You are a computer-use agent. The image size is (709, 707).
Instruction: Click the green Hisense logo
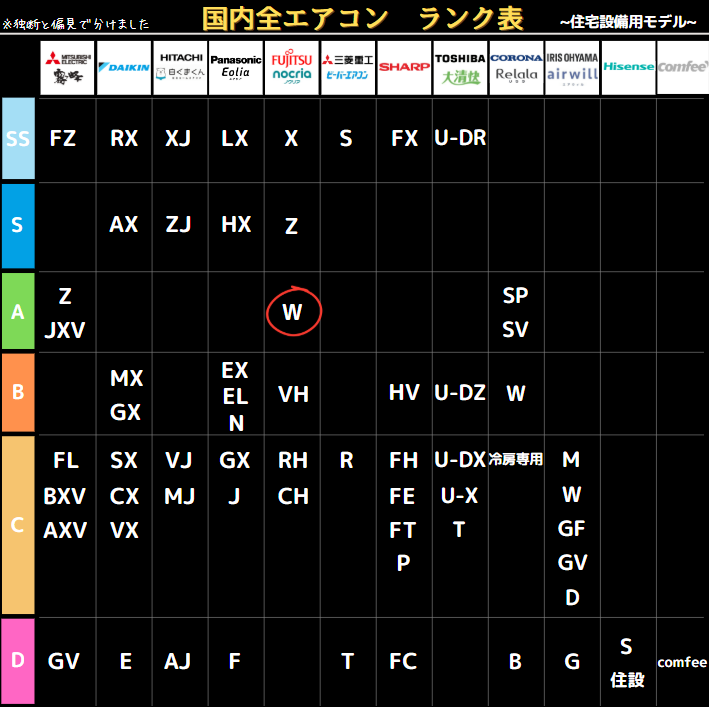629,68
